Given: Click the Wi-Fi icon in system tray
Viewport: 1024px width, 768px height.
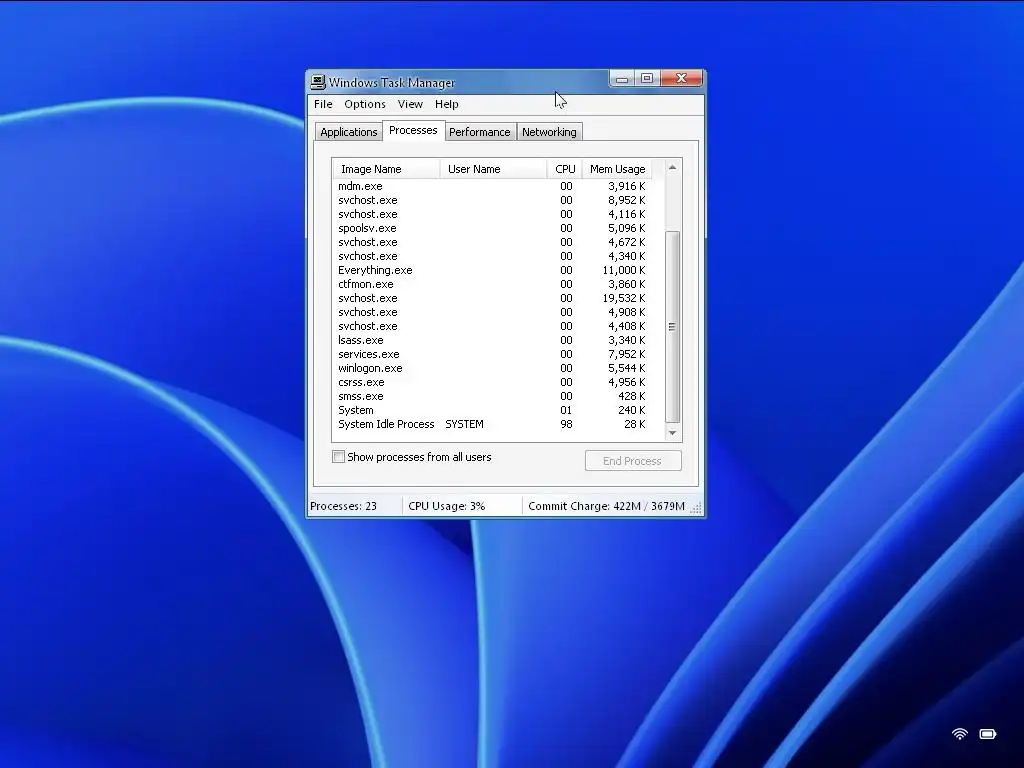Looking at the screenshot, I should tap(959, 734).
